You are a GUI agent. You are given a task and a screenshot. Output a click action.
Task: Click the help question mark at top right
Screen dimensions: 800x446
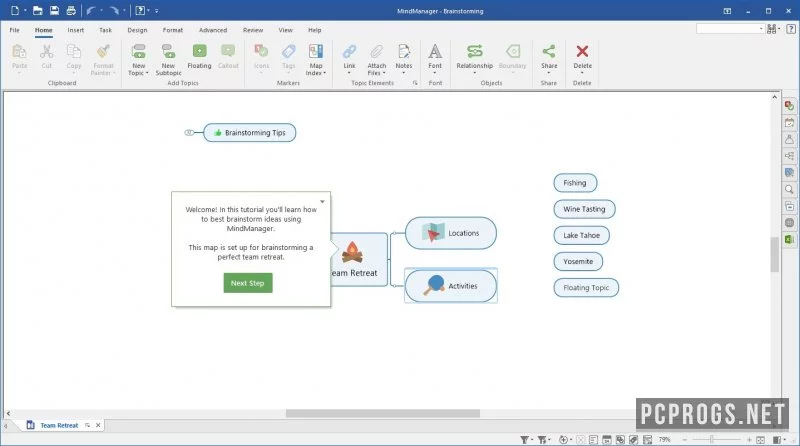click(x=790, y=29)
